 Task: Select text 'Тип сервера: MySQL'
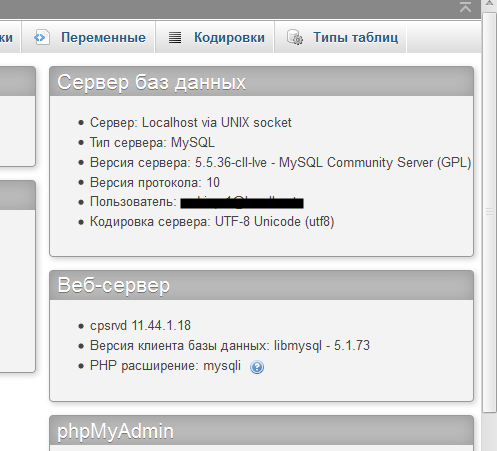pos(152,143)
